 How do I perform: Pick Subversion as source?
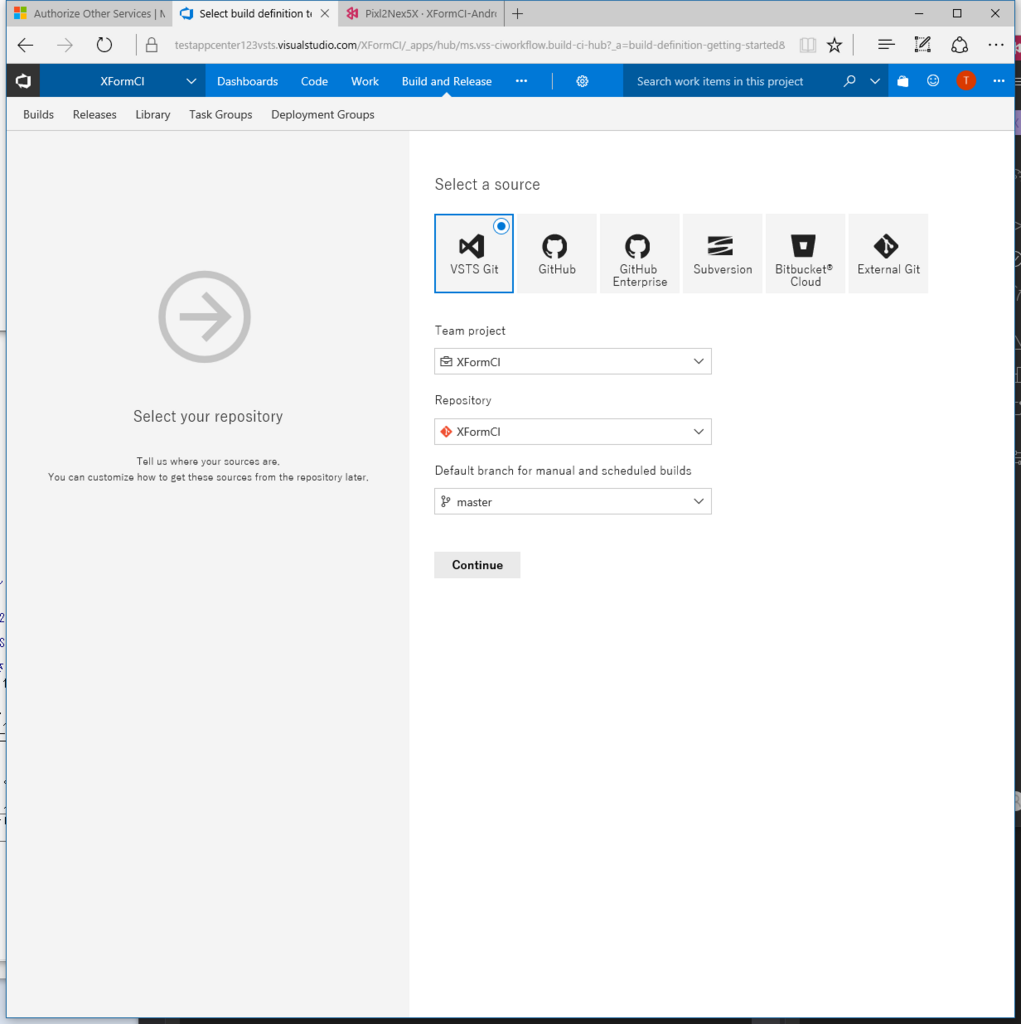[x=722, y=253]
